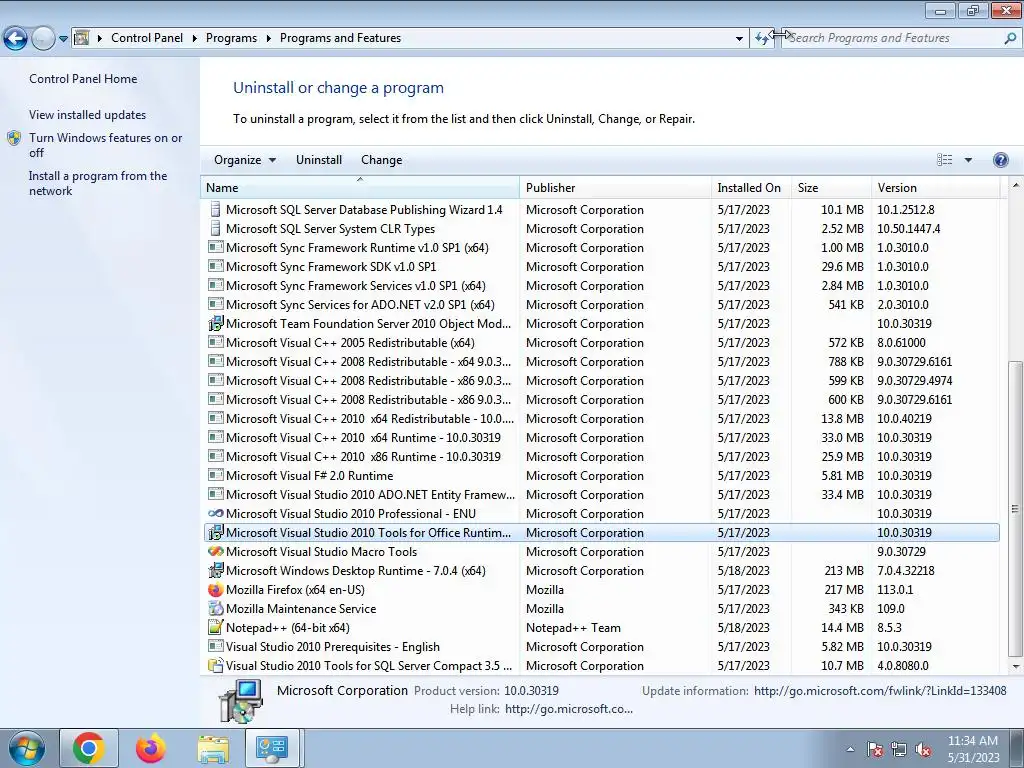The image size is (1024, 768).
Task: Go to Programs breadcrumb
Action: coord(231,38)
